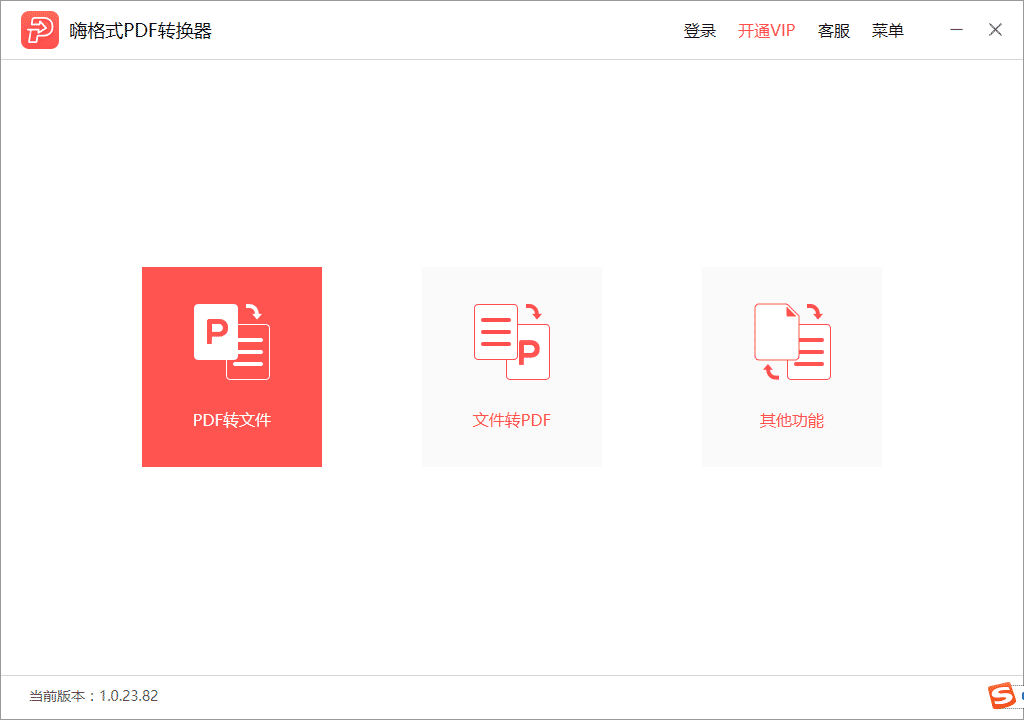The height and width of the screenshot is (720, 1024).
Task: Click 开通VIP in the title bar
Action: 767,31
